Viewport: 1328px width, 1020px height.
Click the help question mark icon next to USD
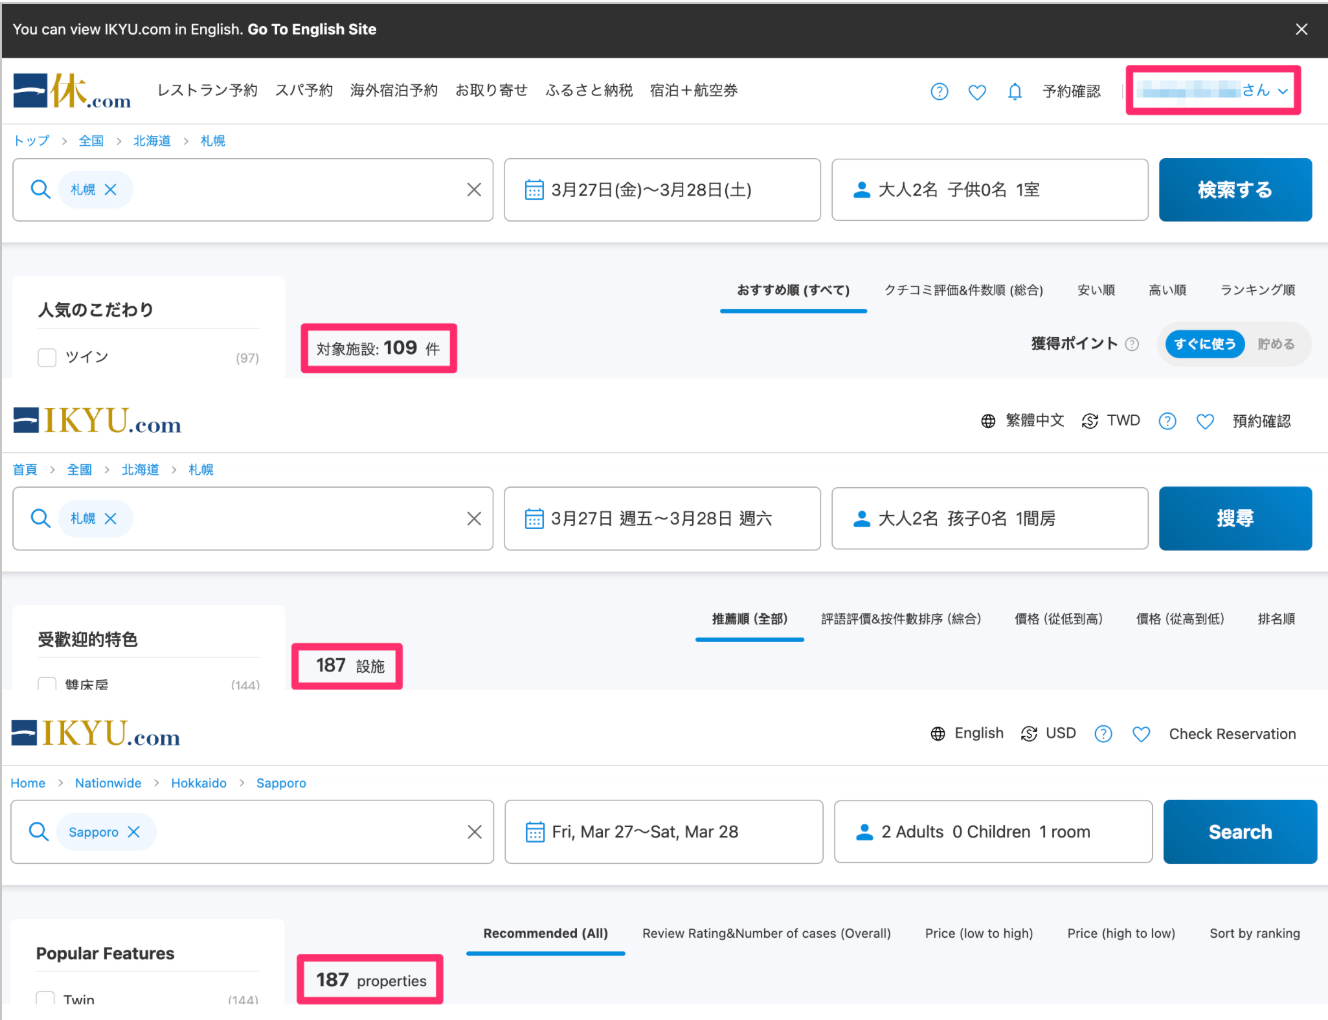pos(1103,733)
